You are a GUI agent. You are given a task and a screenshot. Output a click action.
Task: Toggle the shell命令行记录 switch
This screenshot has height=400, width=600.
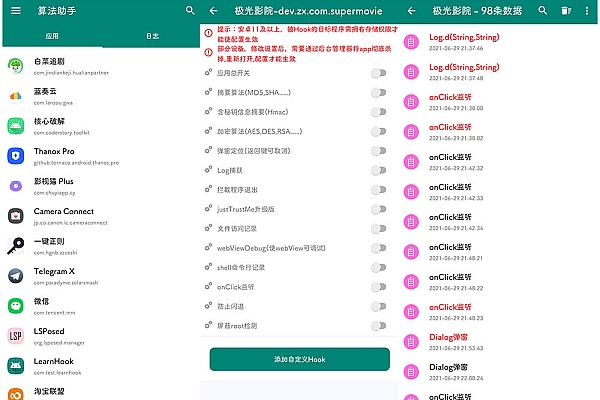tap(379, 267)
